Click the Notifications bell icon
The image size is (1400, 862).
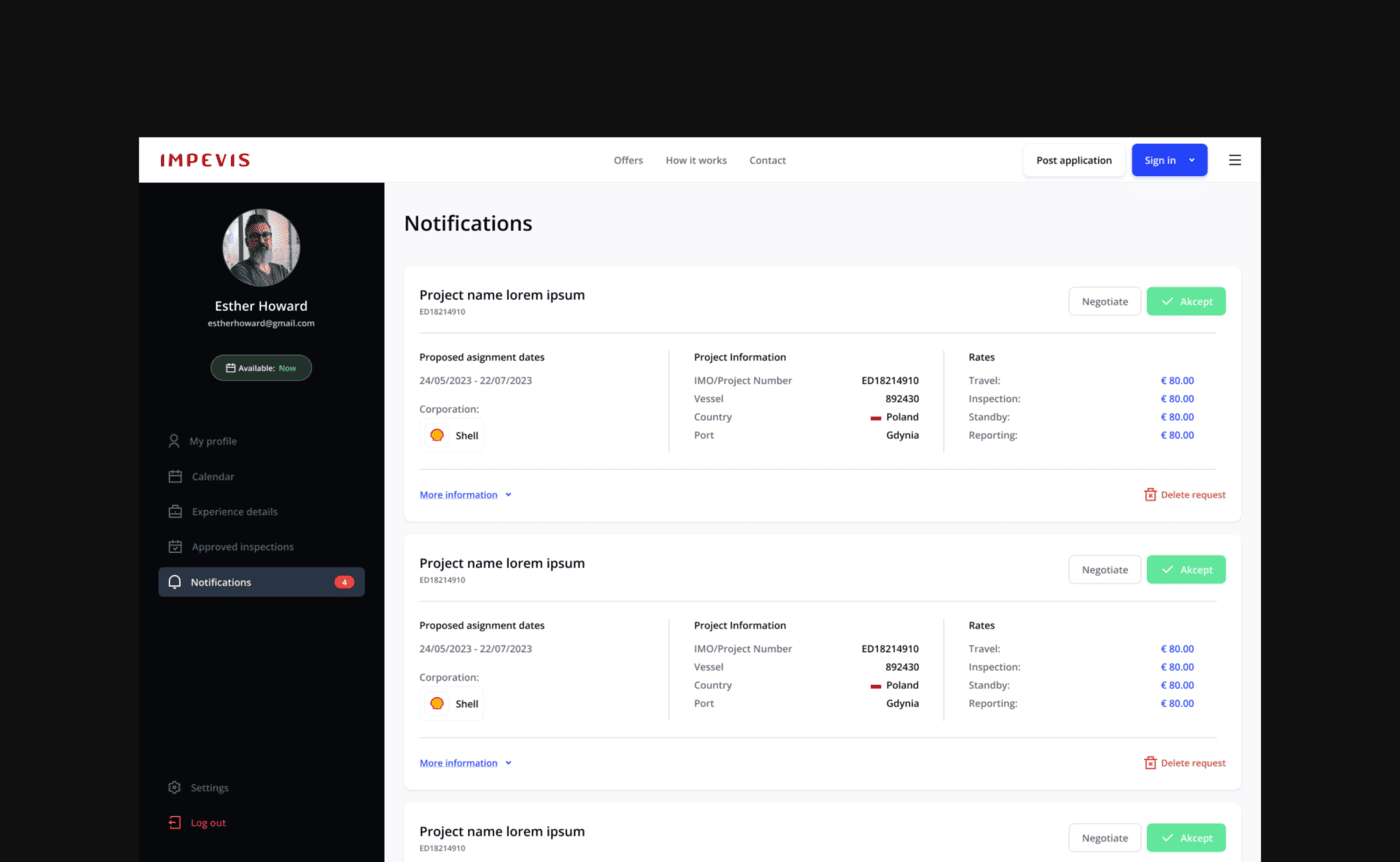pyautogui.click(x=175, y=582)
